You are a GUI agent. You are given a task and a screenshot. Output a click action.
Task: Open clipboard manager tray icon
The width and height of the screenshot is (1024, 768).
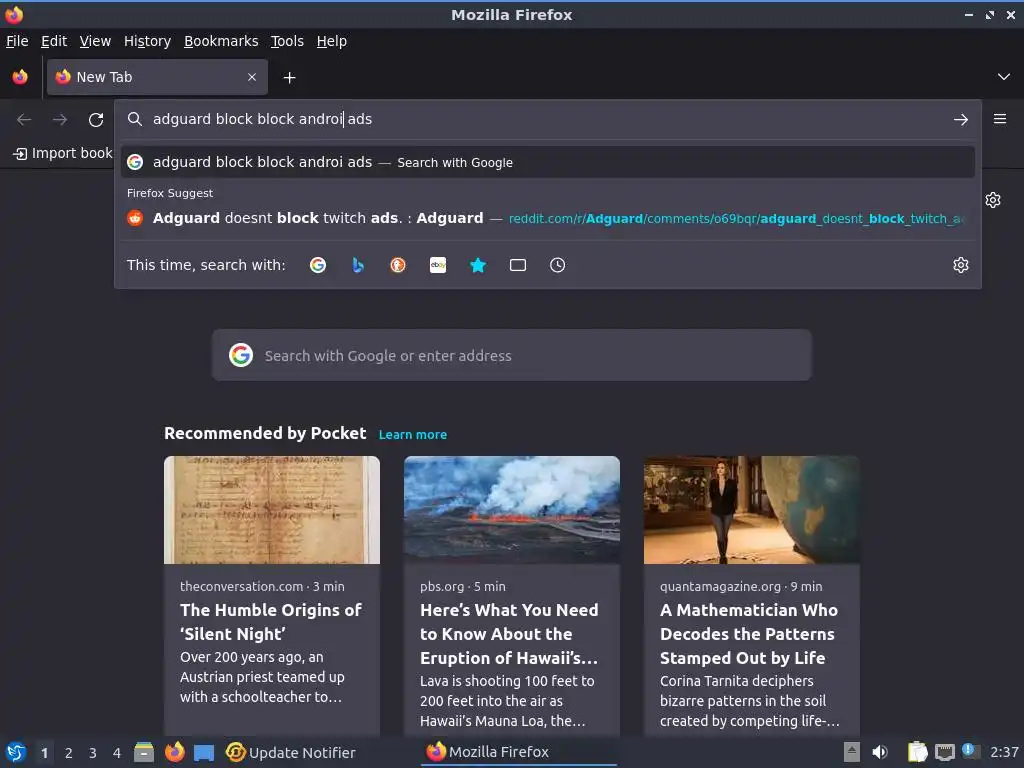(x=918, y=752)
